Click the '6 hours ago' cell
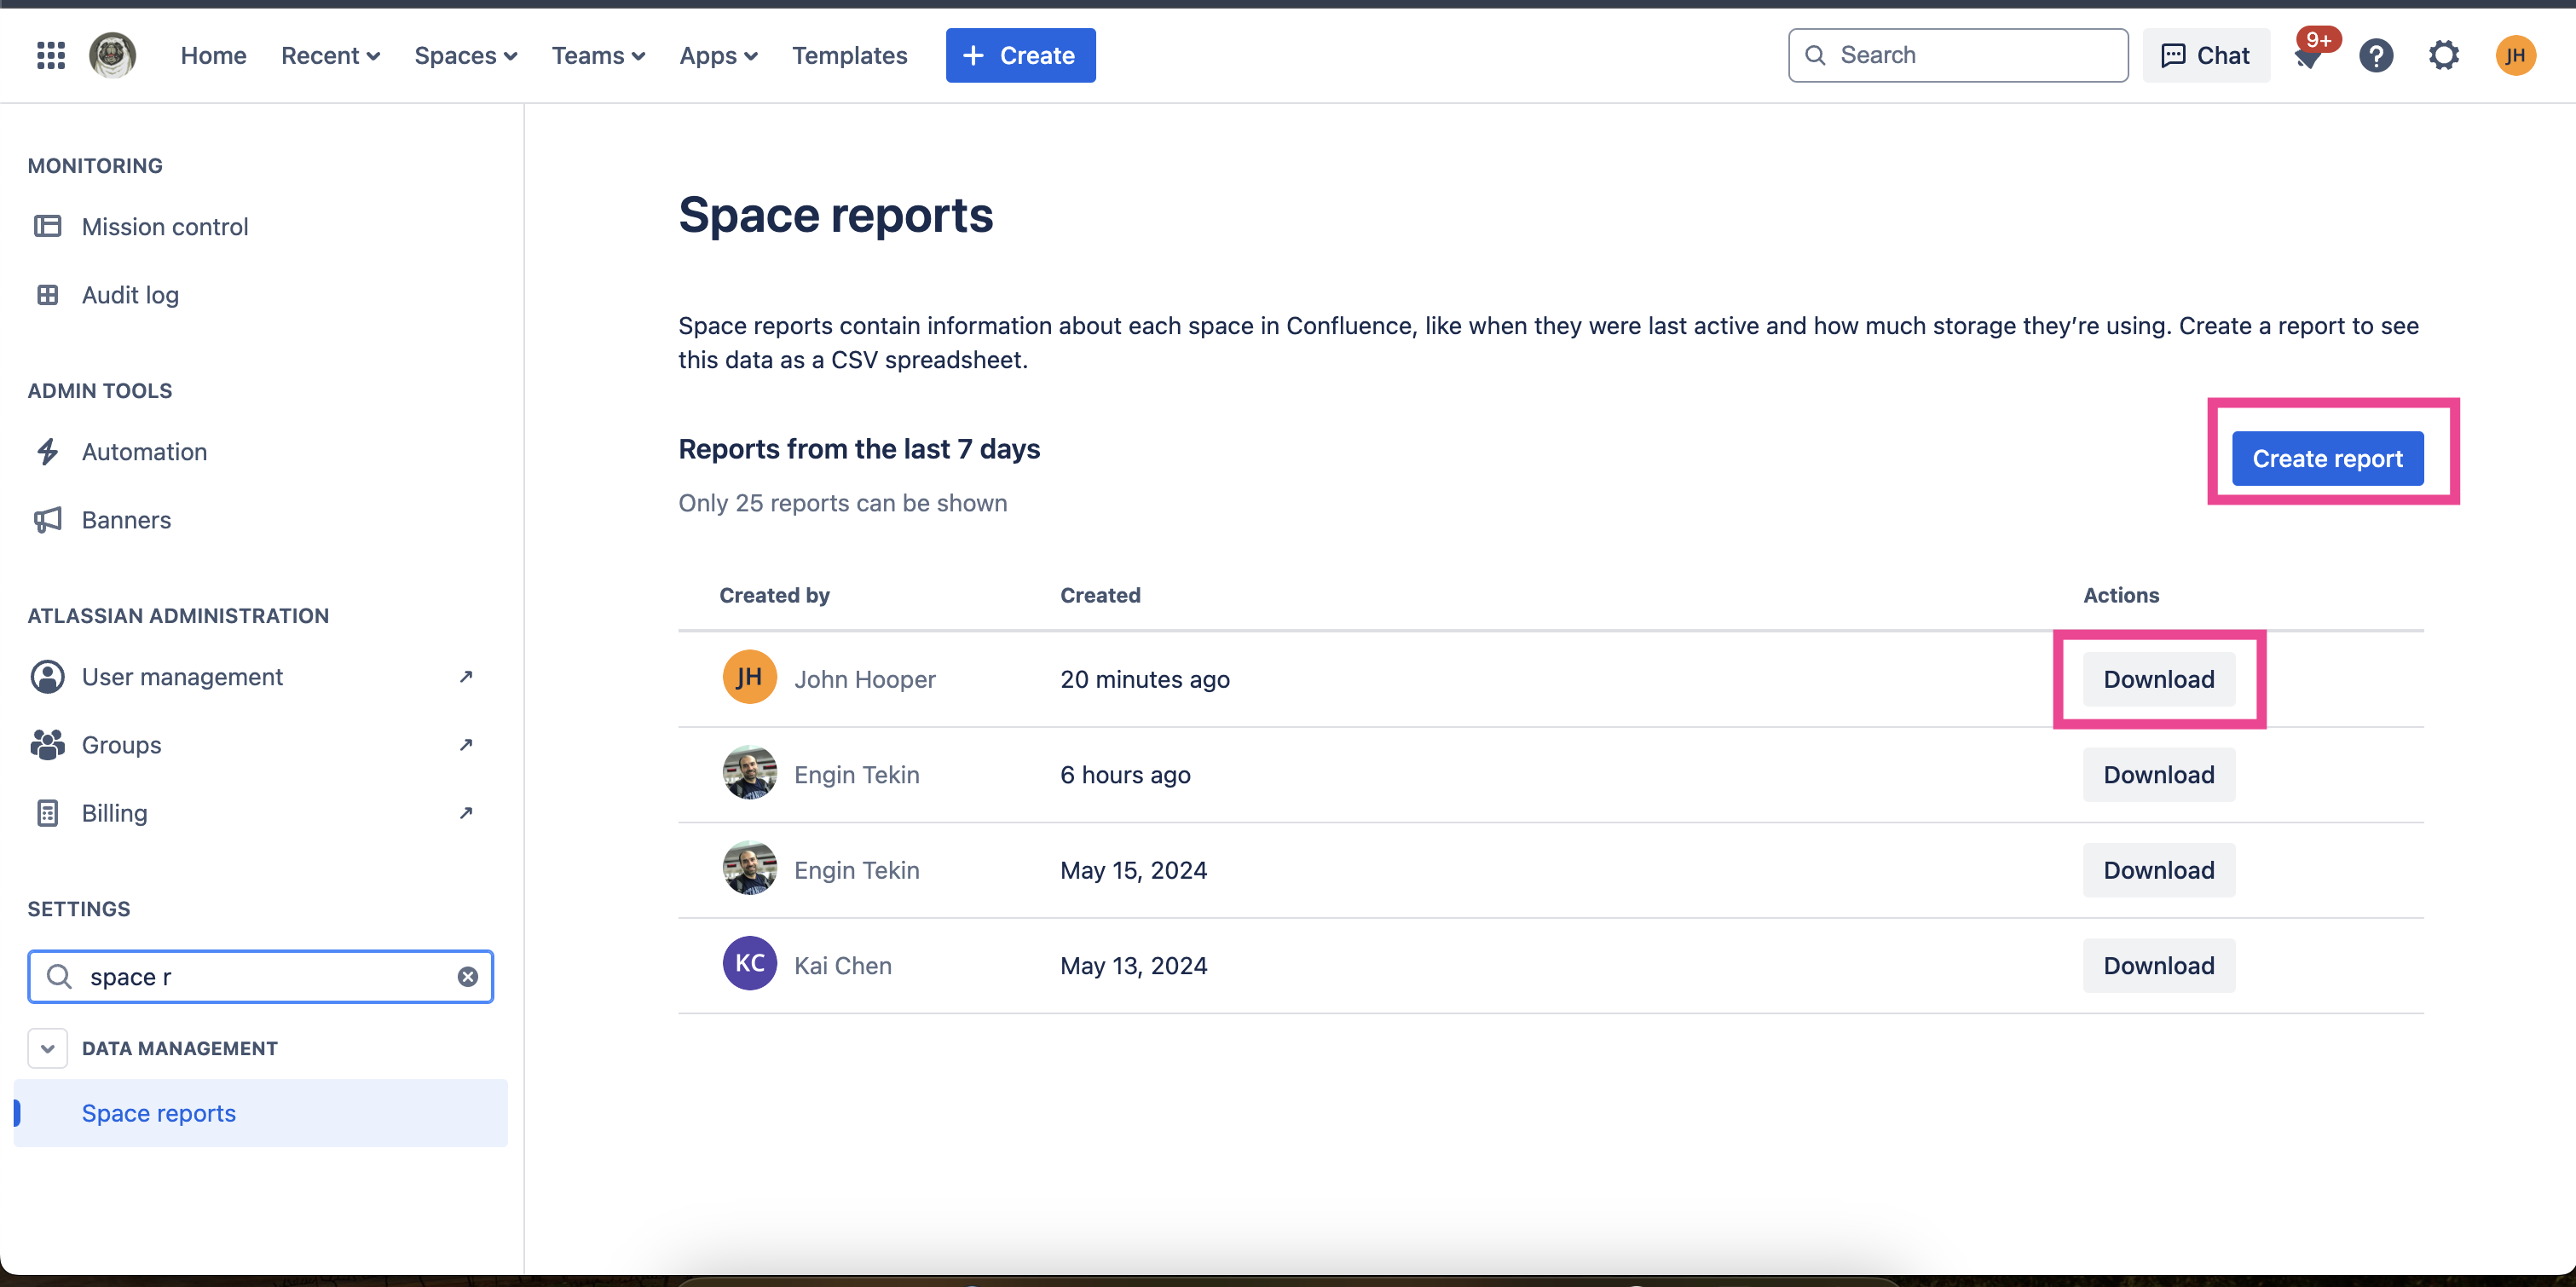This screenshot has width=2576, height=1287. (1125, 774)
